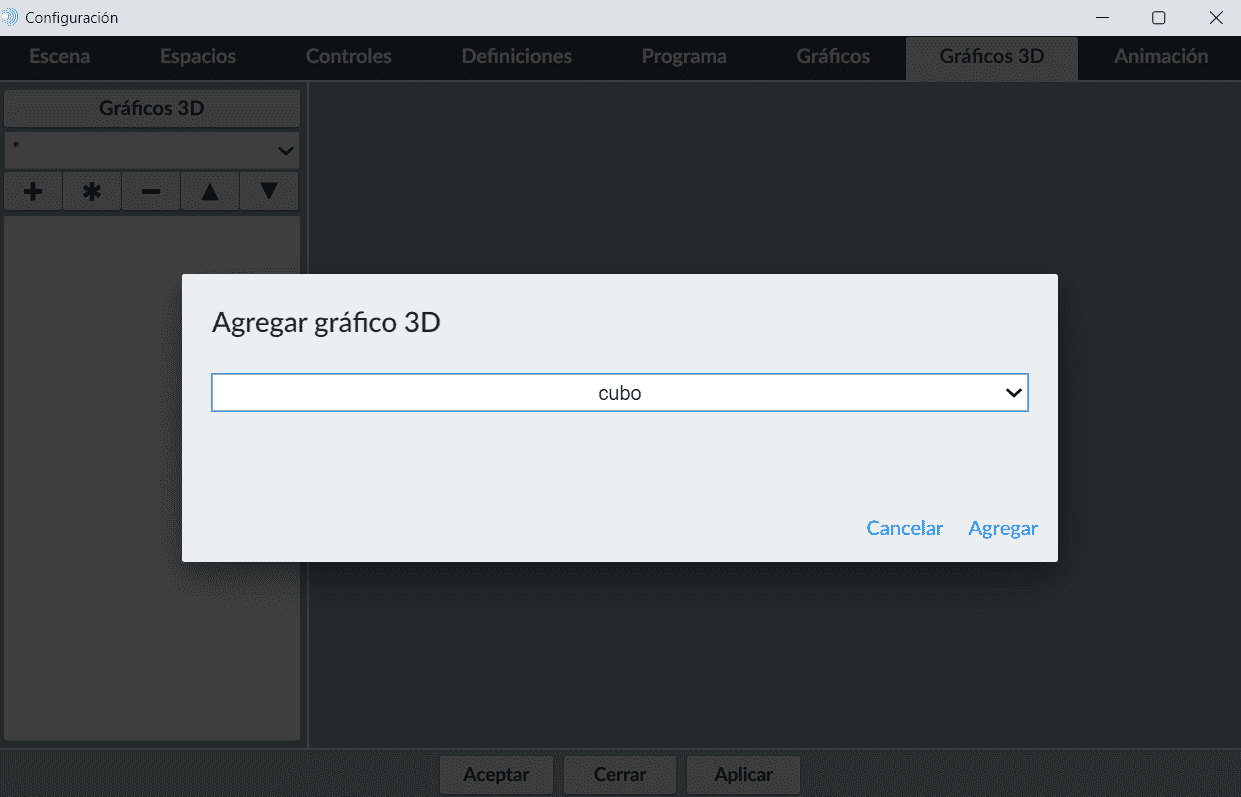This screenshot has height=797, width=1241.
Task: Click the up triangle move icon
Action: tap(210, 191)
